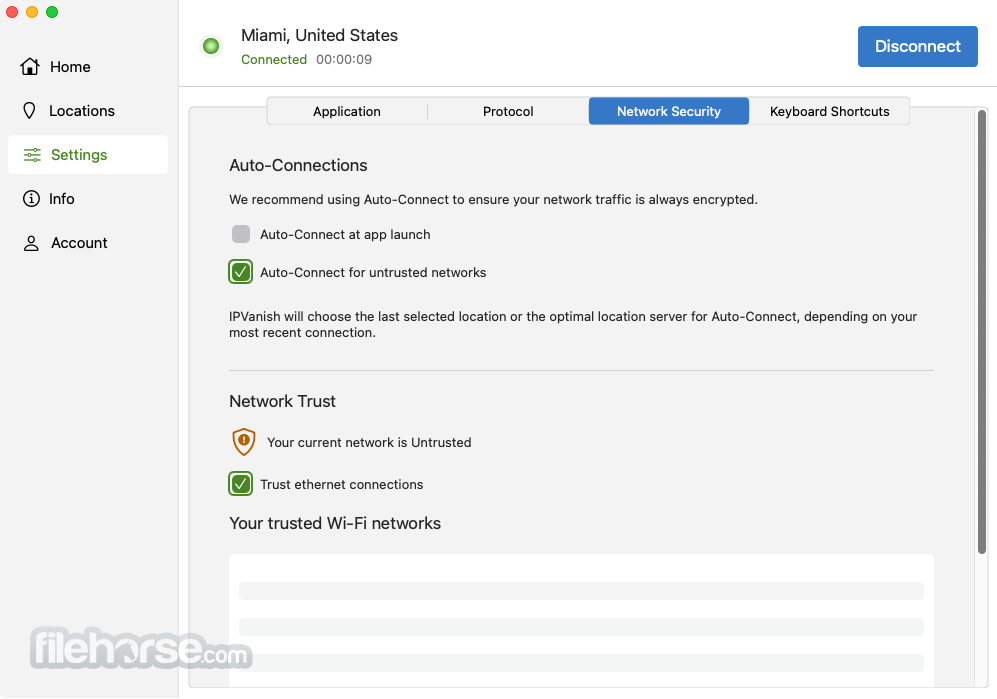The width and height of the screenshot is (997, 699).
Task: Click the settings vertical scrollbar
Action: [x=982, y=331]
